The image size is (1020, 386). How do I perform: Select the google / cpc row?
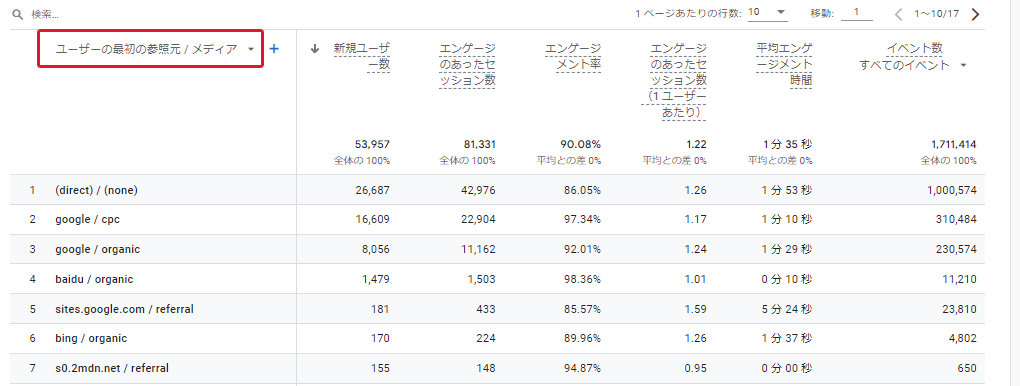(x=497, y=219)
